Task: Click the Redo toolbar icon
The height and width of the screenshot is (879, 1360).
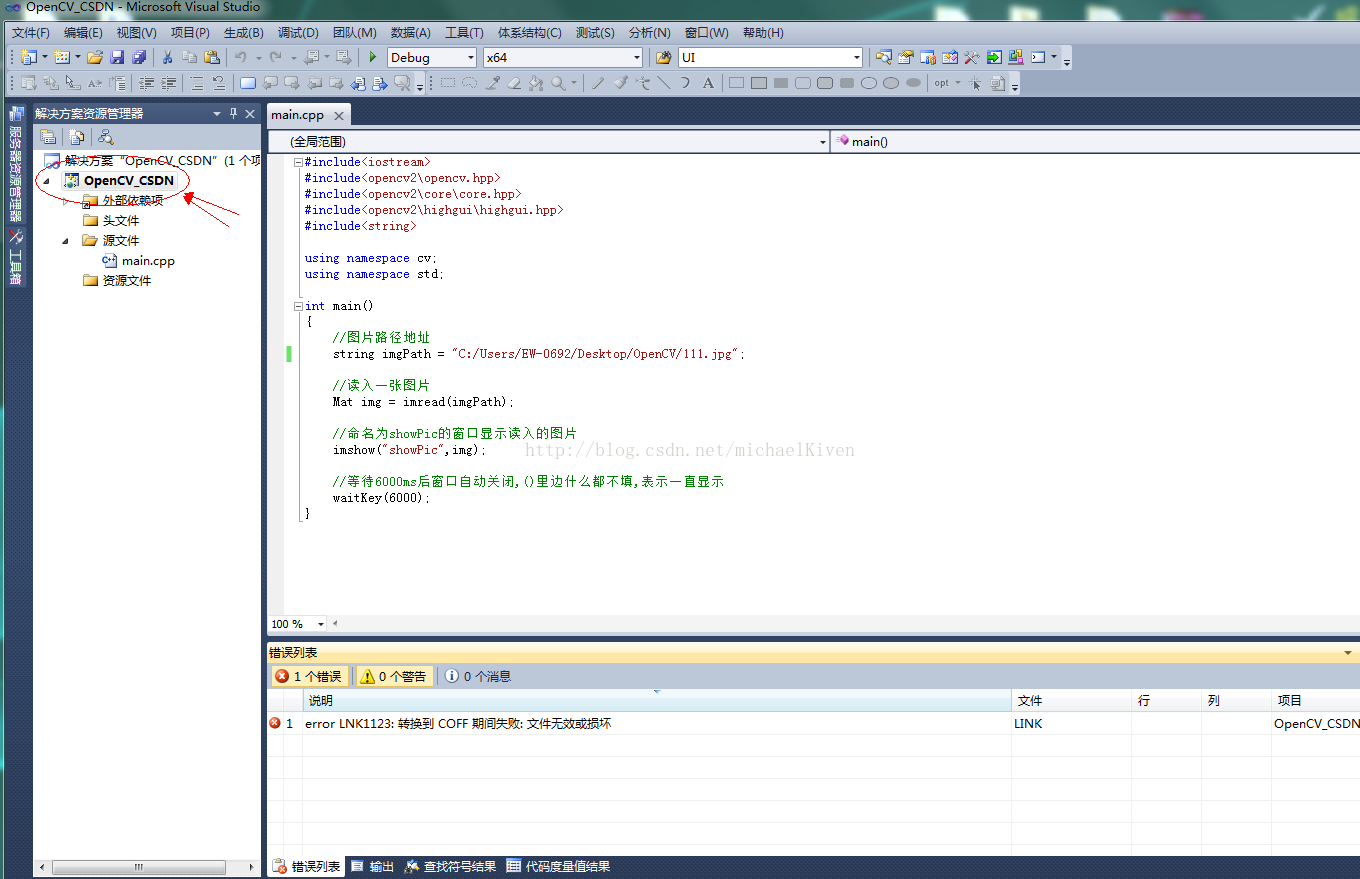Action: click(x=275, y=57)
